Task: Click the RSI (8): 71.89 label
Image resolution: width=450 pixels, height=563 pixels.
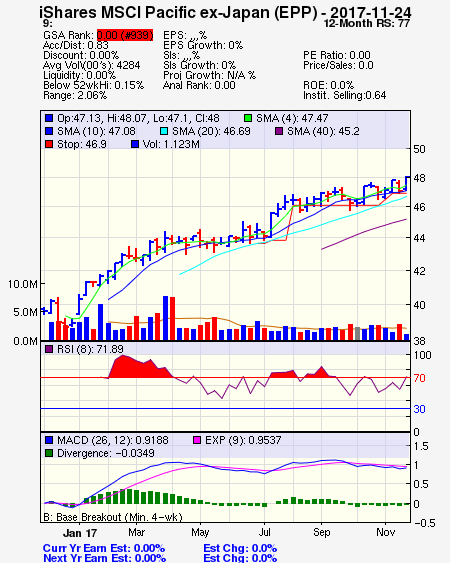Action: click(x=90, y=349)
